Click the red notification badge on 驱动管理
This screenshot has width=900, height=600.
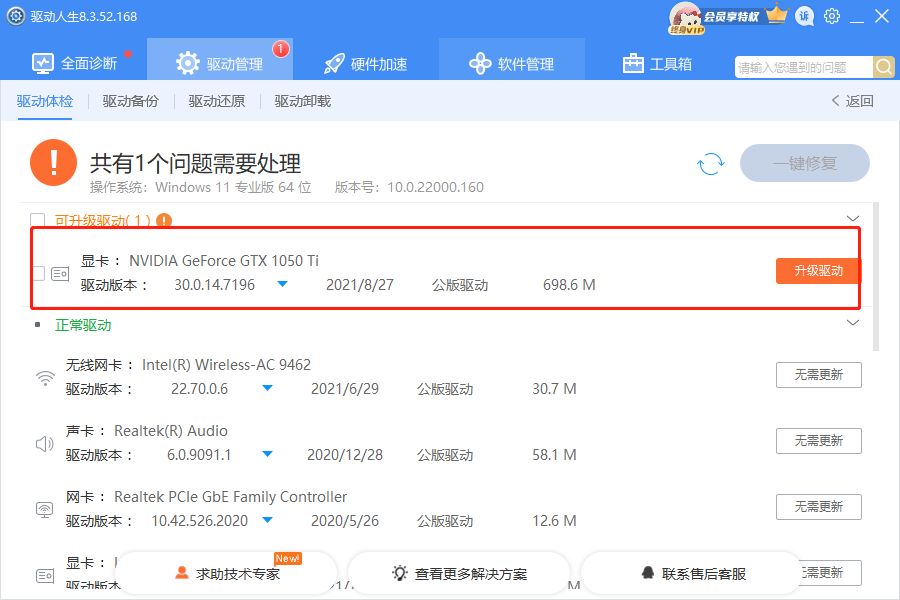[281, 49]
